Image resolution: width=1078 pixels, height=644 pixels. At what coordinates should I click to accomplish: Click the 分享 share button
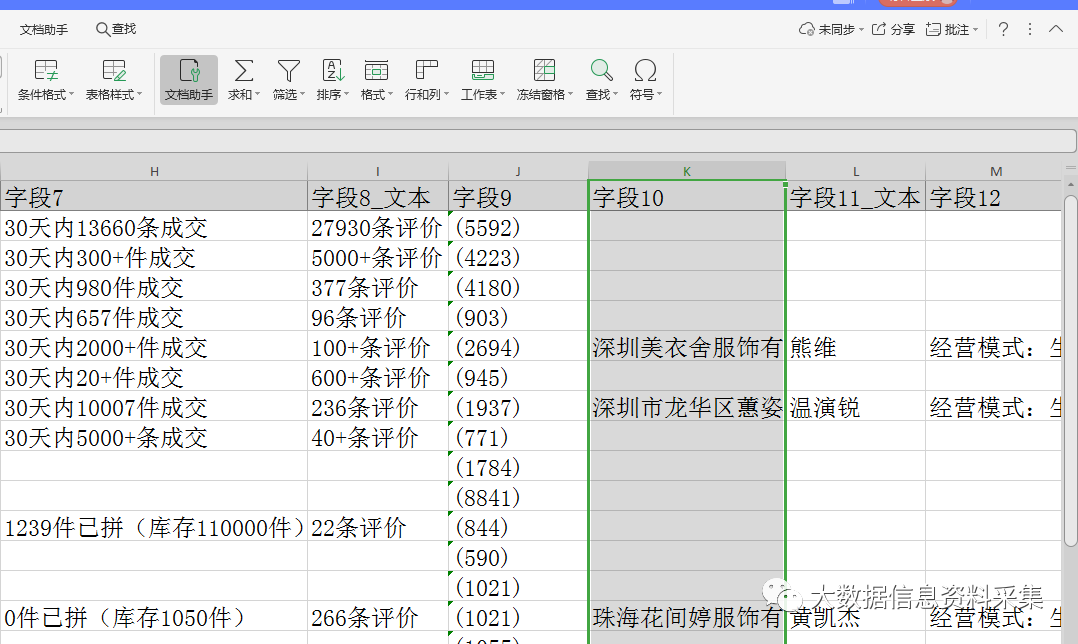click(x=893, y=29)
